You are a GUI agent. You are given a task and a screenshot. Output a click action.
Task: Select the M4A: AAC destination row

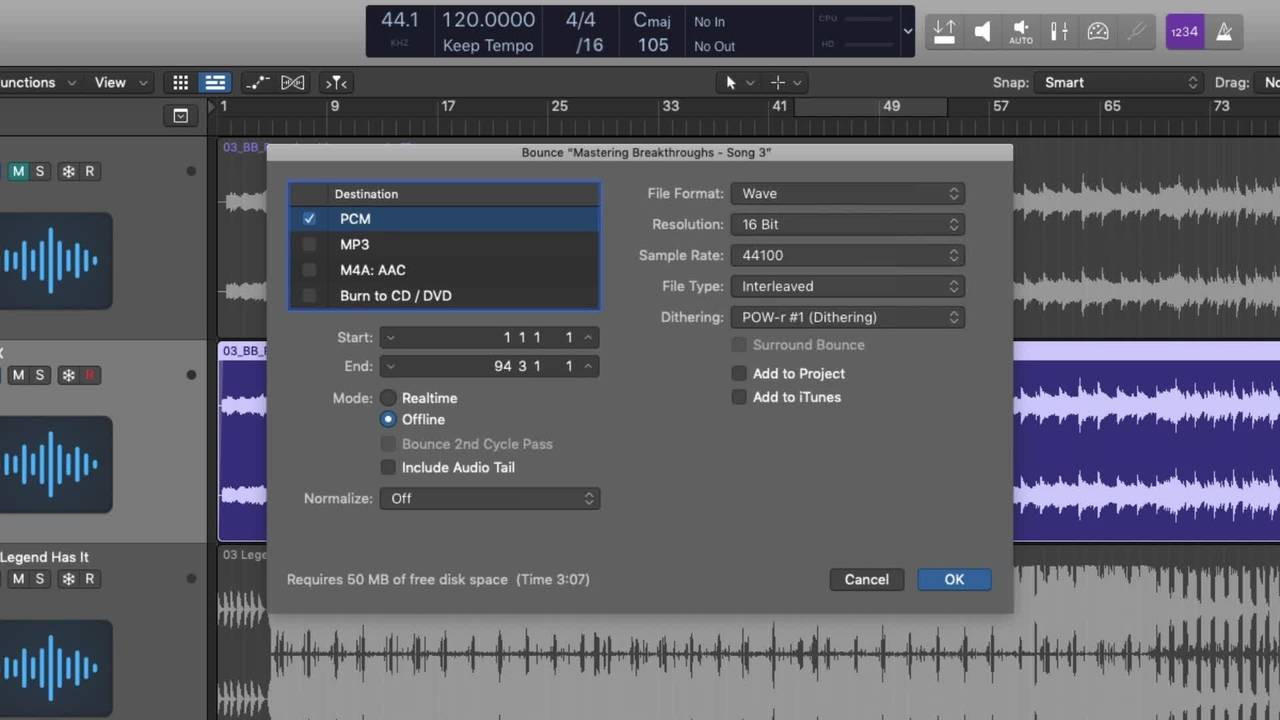pyautogui.click(x=372, y=270)
